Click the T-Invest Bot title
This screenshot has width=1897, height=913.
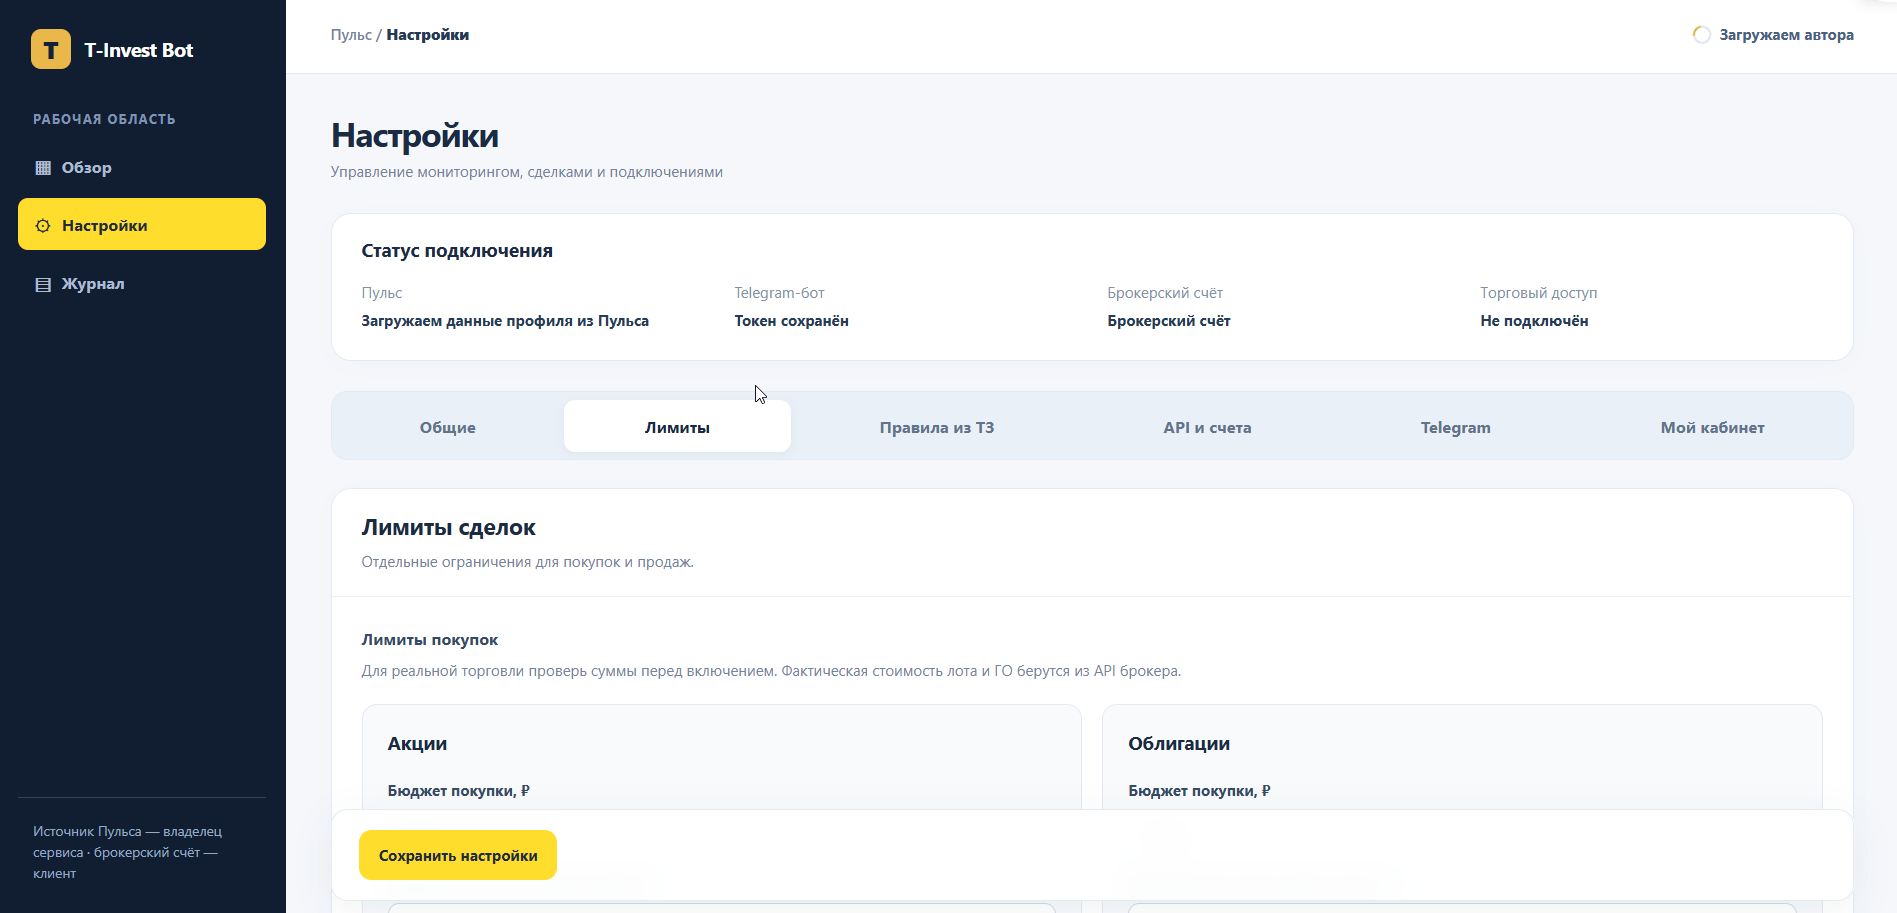139,50
